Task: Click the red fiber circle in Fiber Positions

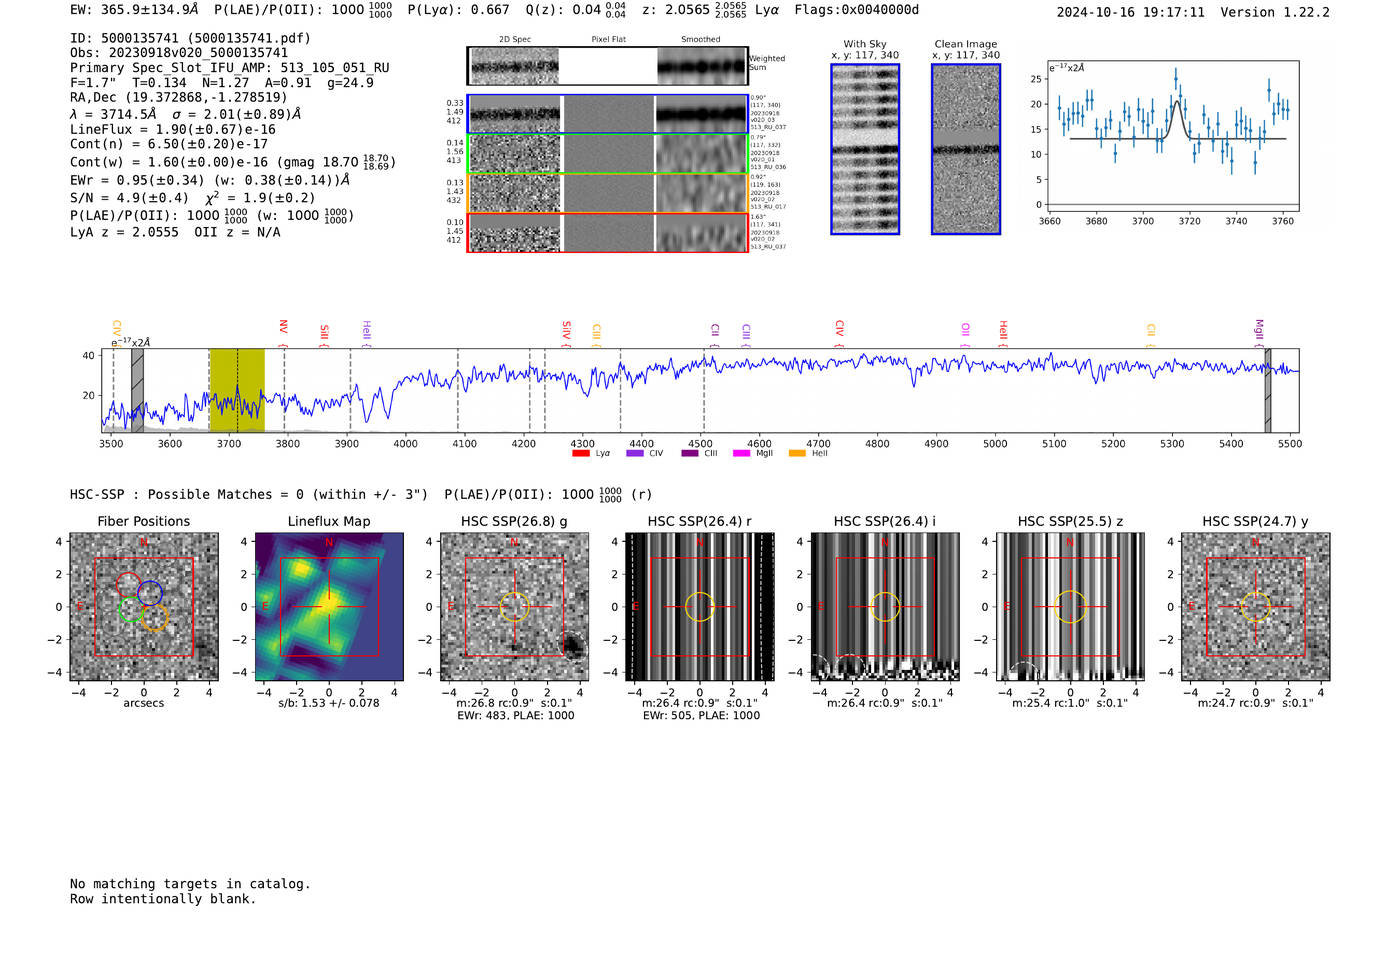Action: pos(129,584)
